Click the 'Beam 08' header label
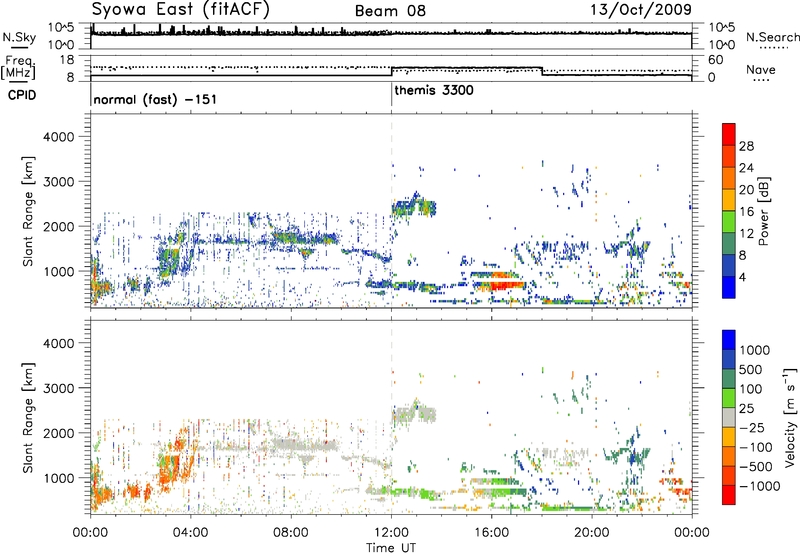800x554 pixels. 390,11
